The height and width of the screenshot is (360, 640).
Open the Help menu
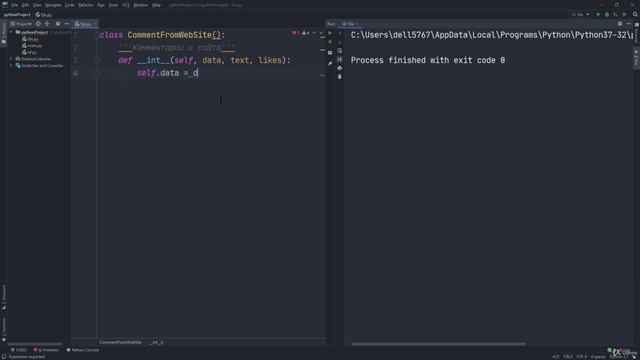[x=156, y=5]
